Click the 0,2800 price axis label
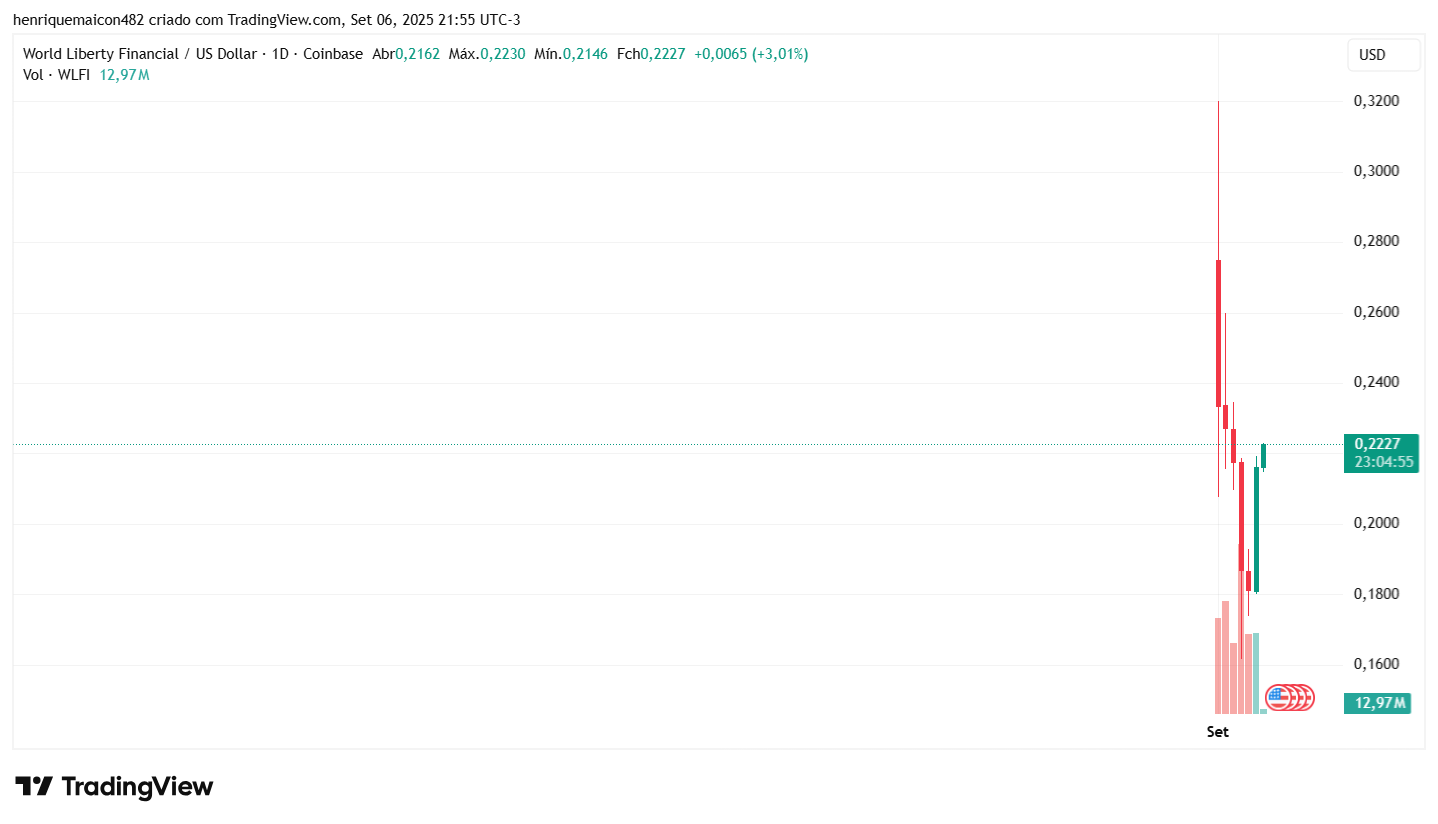This screenshot has height=824, width=1438. [1377, 241]
